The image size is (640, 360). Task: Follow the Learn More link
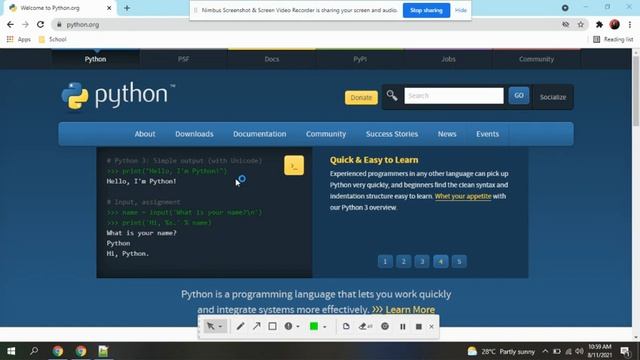coord(410,309)
